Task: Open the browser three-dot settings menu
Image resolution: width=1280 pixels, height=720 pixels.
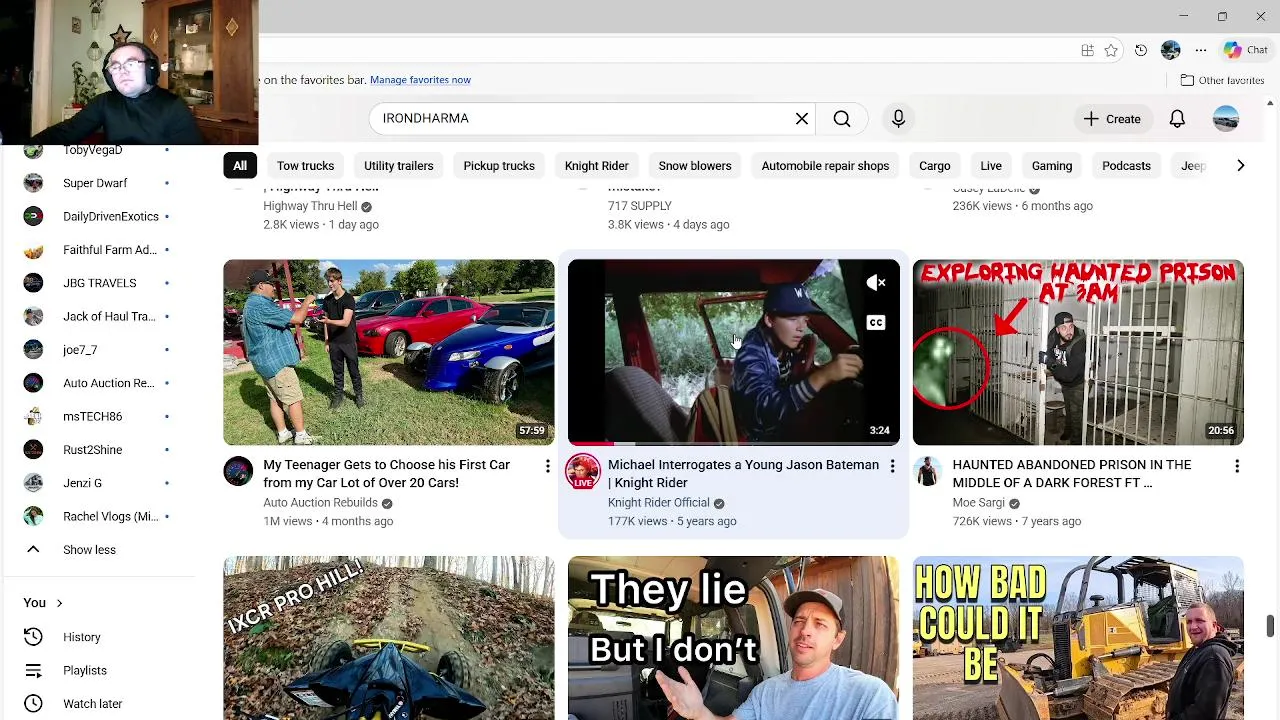Action: [x=1201, y=50]
